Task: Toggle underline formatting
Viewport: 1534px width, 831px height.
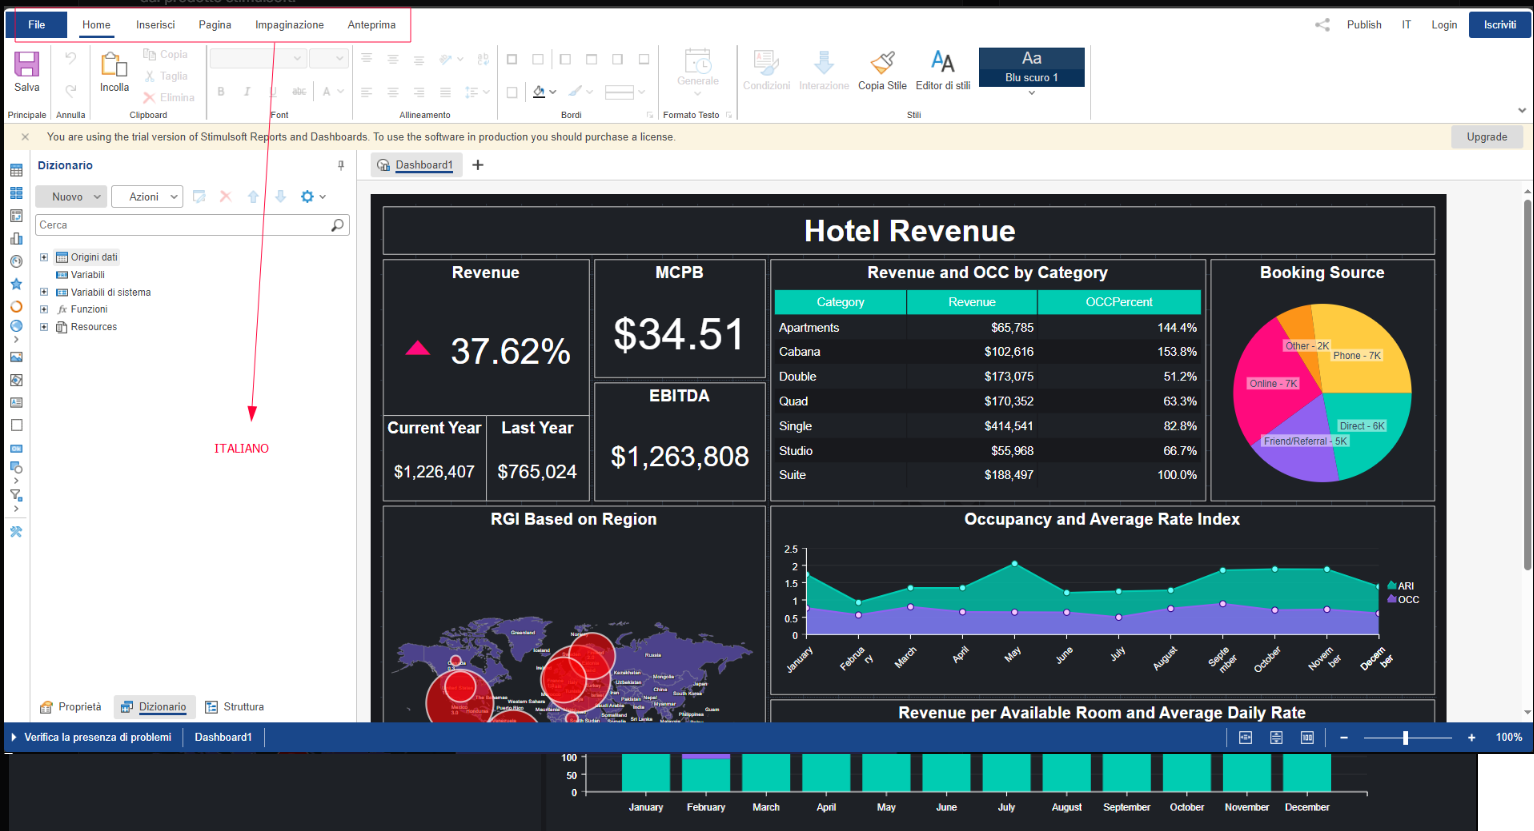Action: (x=273, y=91)
